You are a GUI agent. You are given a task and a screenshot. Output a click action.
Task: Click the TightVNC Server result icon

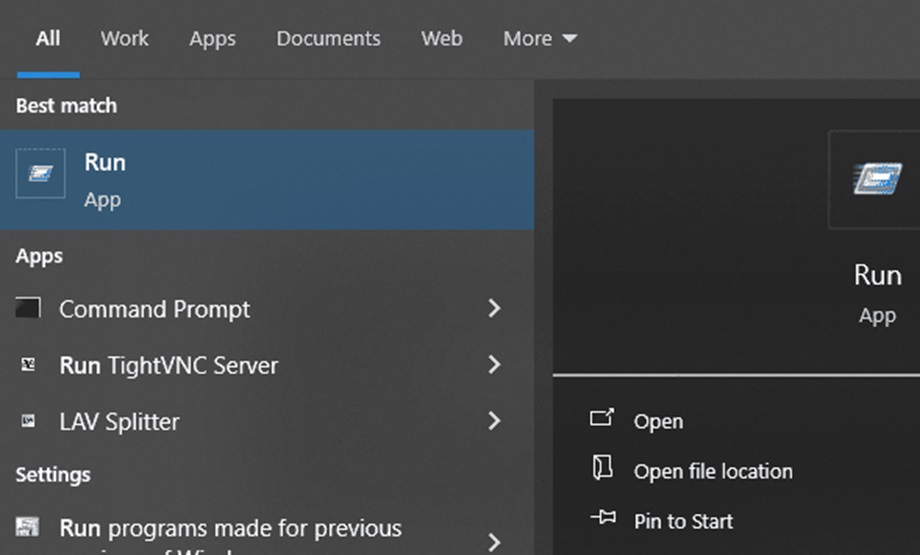29,365
